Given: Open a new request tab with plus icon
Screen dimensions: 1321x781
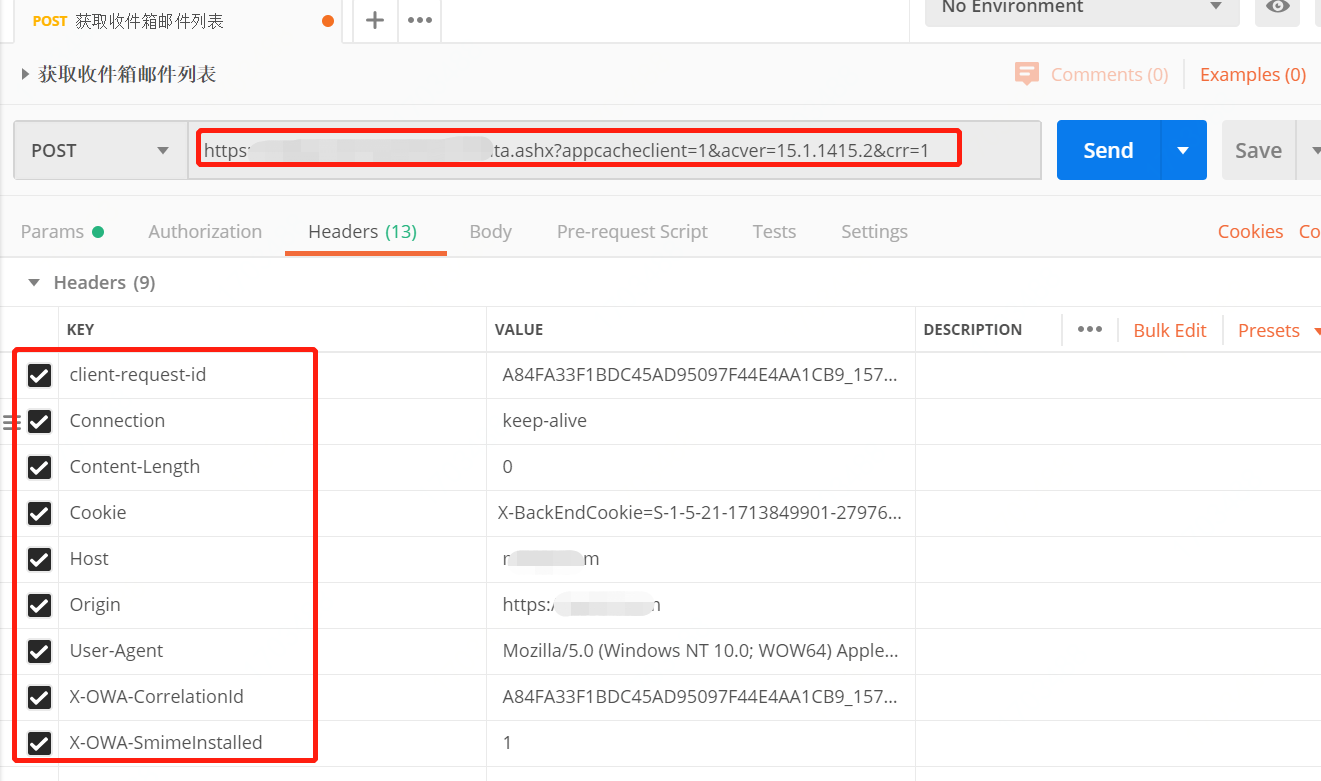Looking at the screenshot, I should [375, 20].
